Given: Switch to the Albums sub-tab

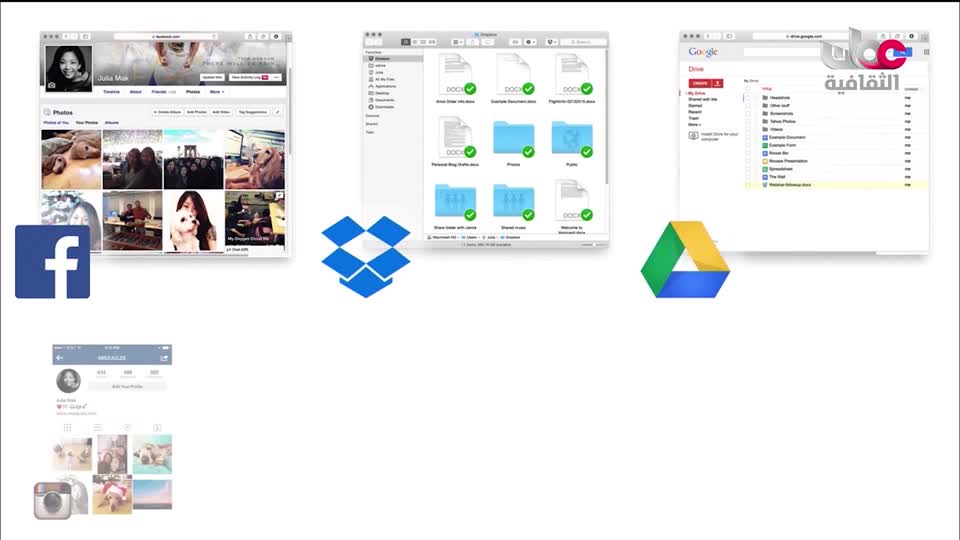Looking at the screenshot, I should pyautogui.click(x=111, y=122).
